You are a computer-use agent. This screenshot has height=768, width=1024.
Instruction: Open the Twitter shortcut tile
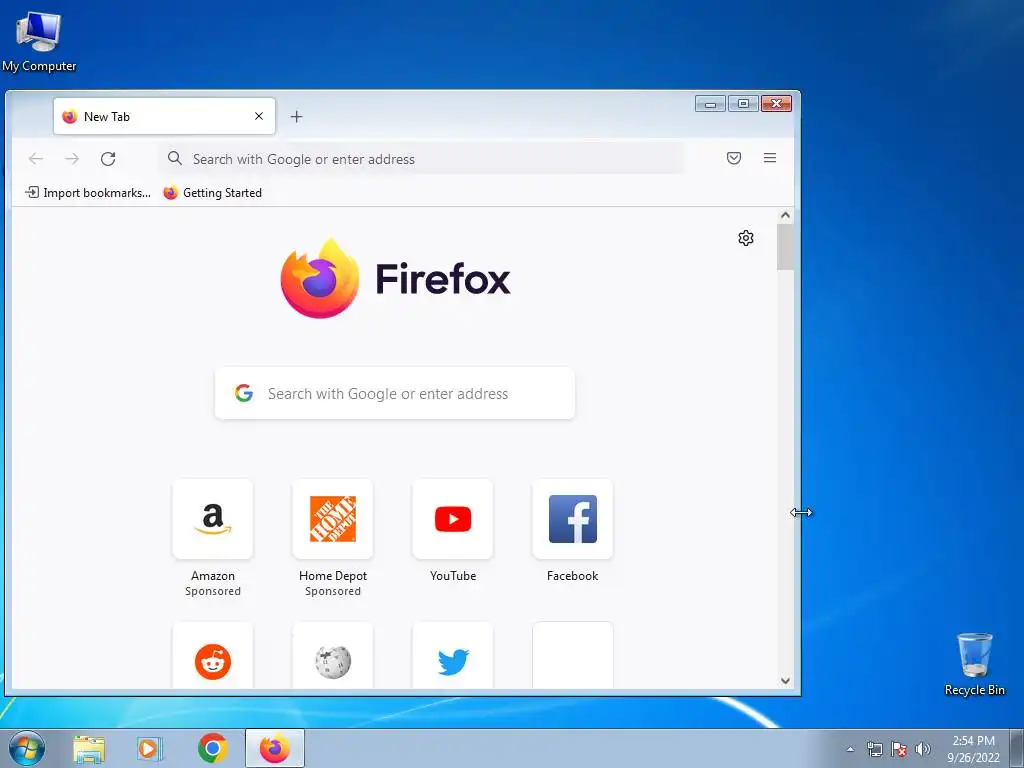point(453,656)
